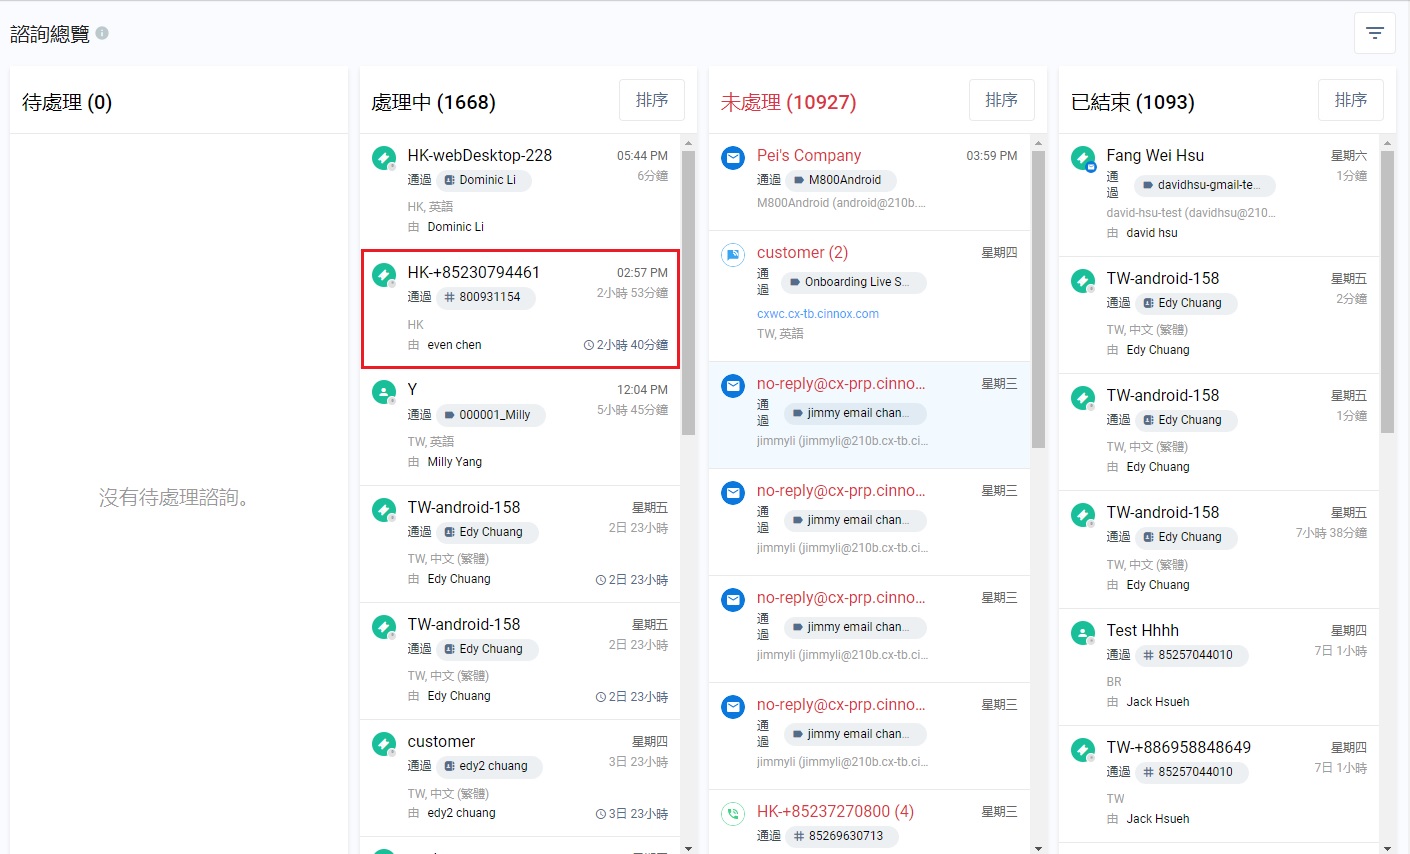Click the info icon beside 諮詢總覽
The image size is (1410, 854).
tap(102, 33)
